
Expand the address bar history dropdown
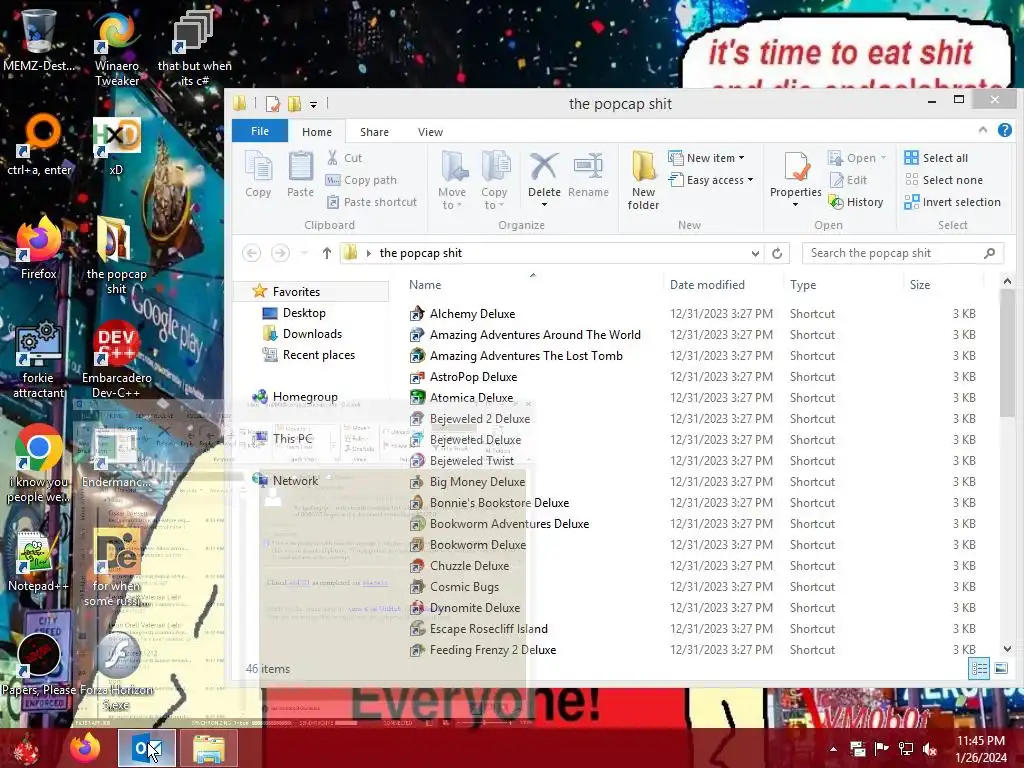(755, 253)
